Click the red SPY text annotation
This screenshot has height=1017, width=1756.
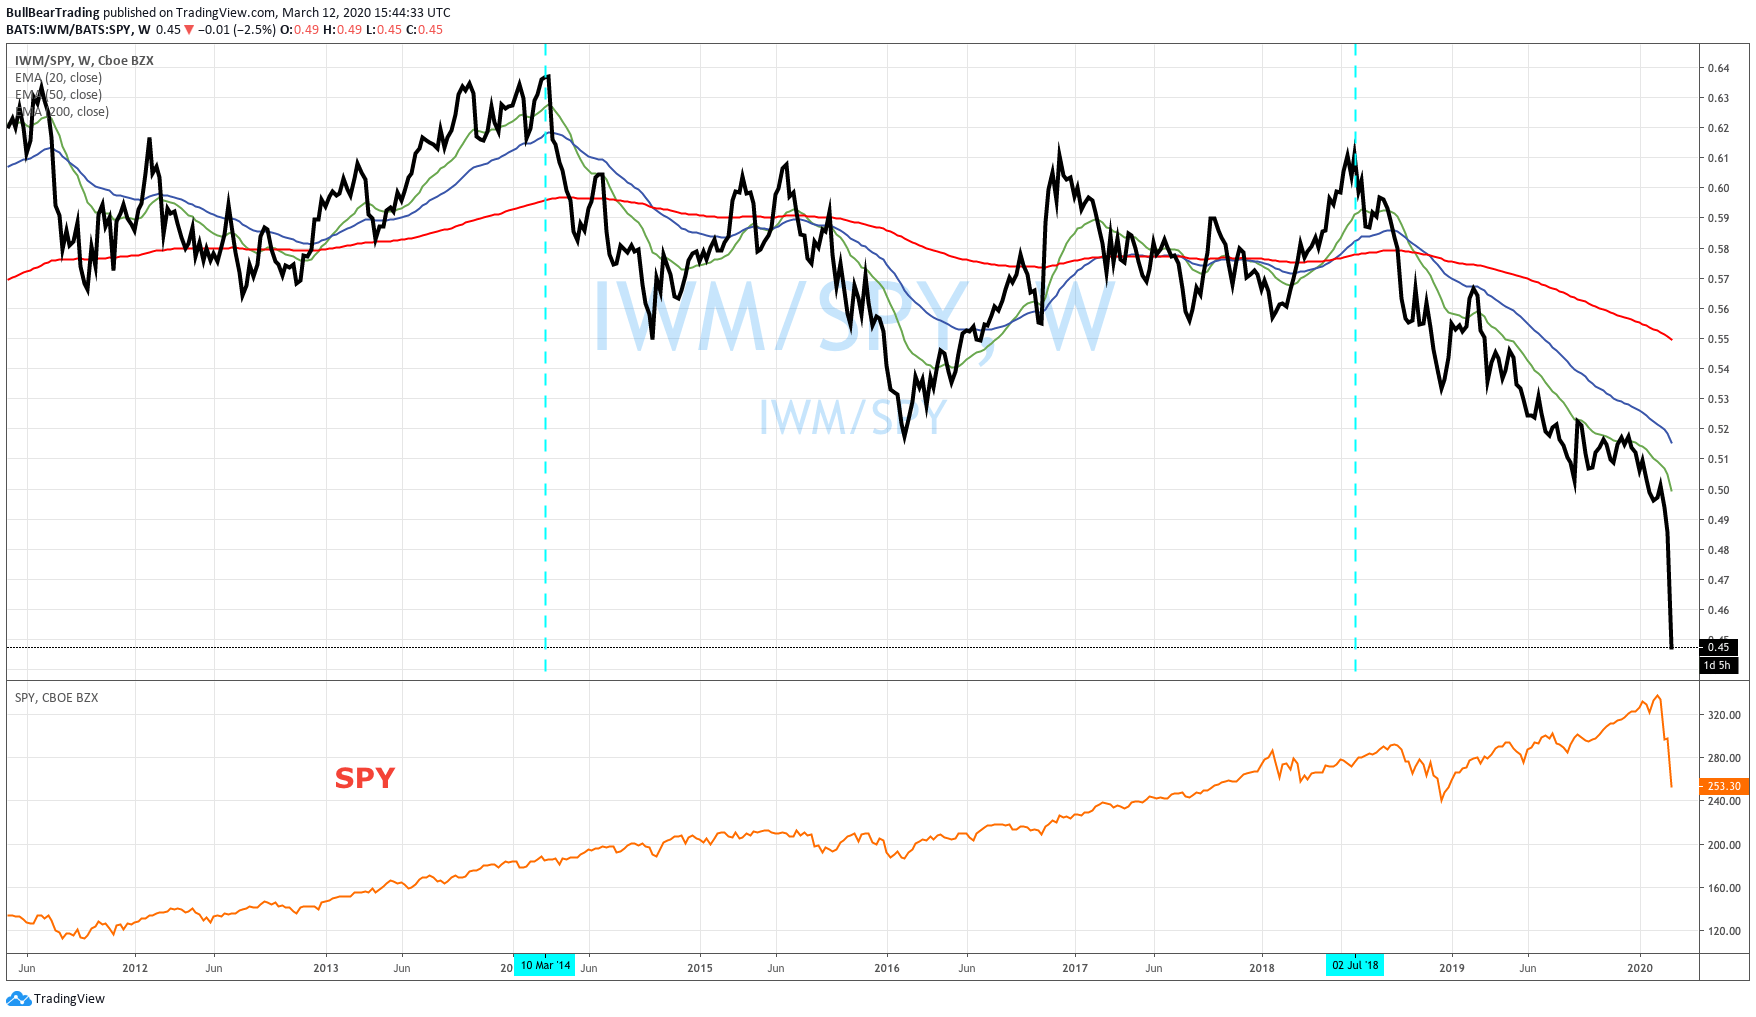point(365,778)
